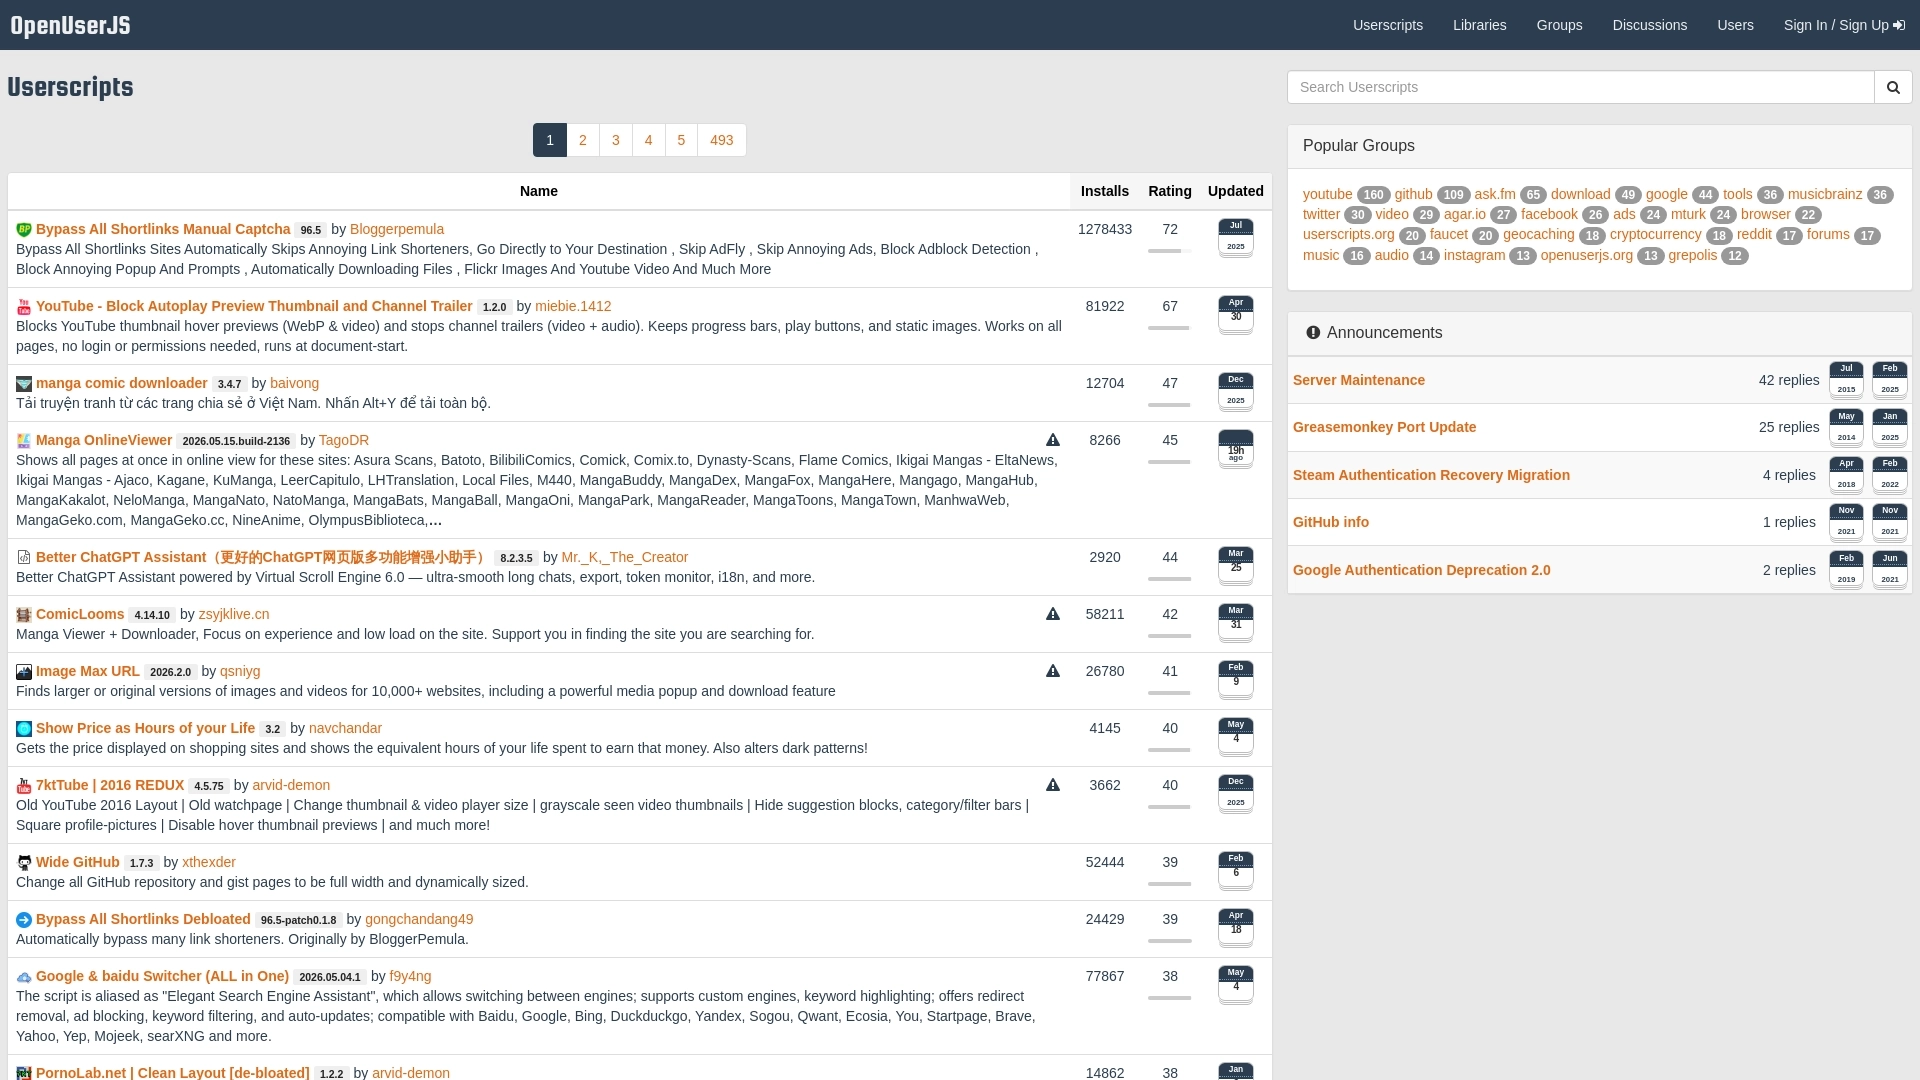Viewport: 1920px width, 1080px height.
Task: Click the Wide GitHub octocat icon
Action: click(x=24, y=863)
